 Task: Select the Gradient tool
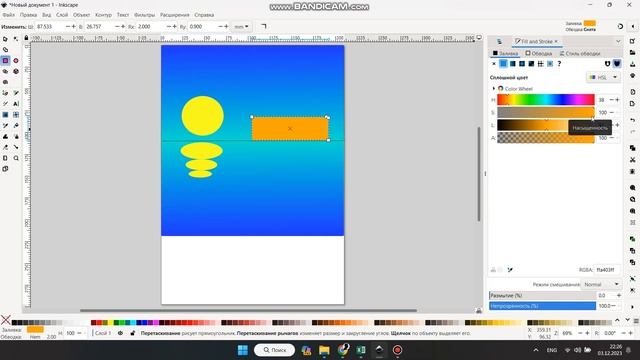[x=5, y=115]
